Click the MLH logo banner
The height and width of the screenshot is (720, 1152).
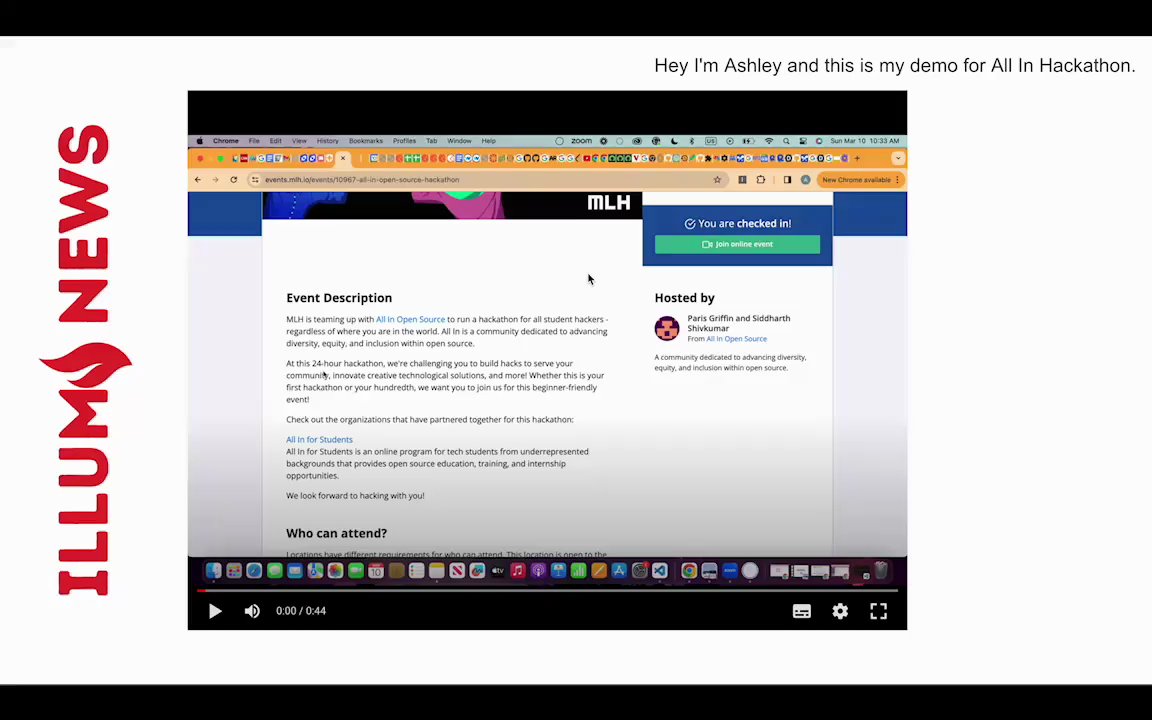608,203
